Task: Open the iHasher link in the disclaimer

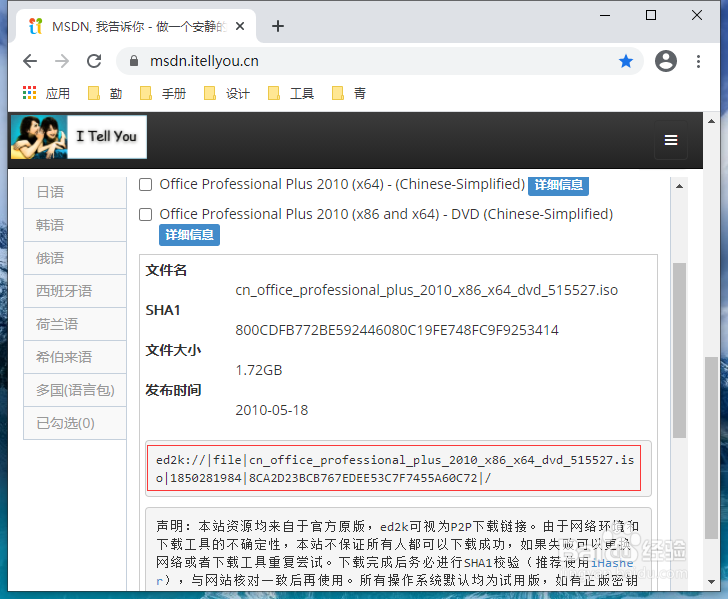Action: pyautogui.click(x=612, y=563)
